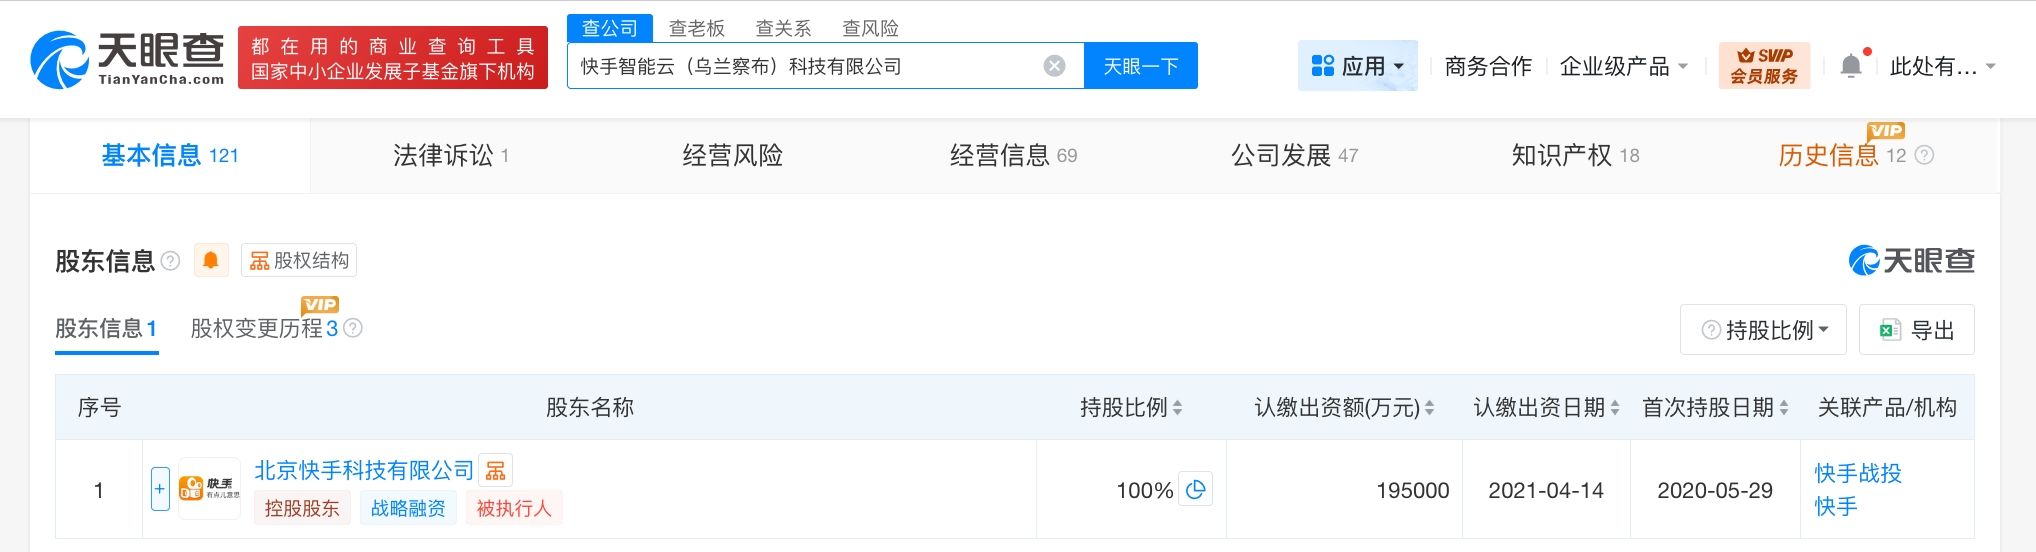
Task: Click the help icon next to 股东信息 heading
Action: point(171,261)
